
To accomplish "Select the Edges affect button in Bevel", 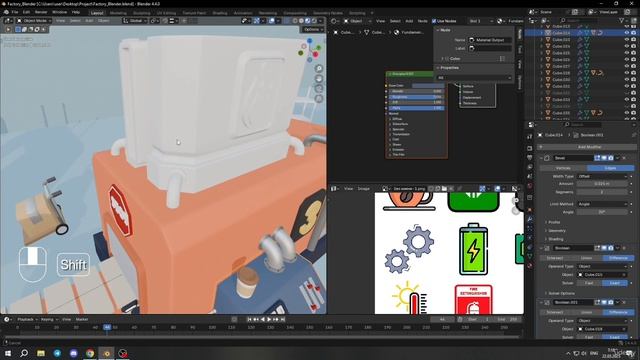I will tap(610, 168).
